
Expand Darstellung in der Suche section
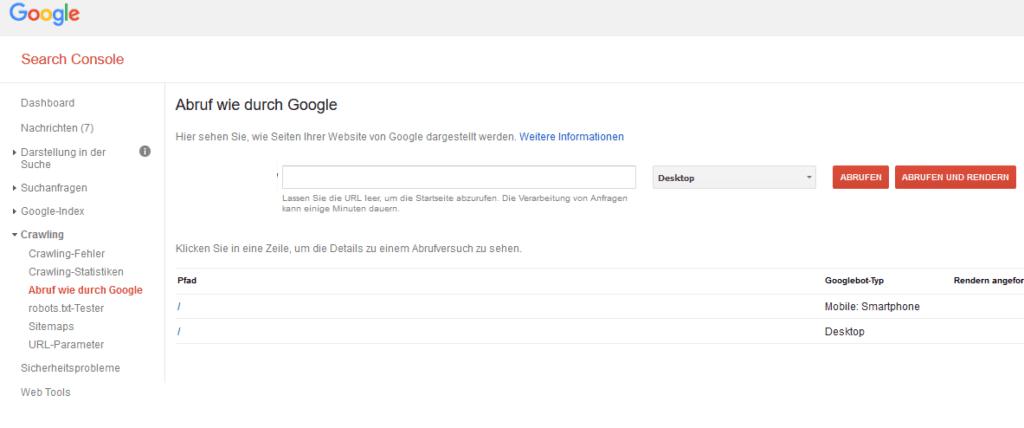(63, 158)
